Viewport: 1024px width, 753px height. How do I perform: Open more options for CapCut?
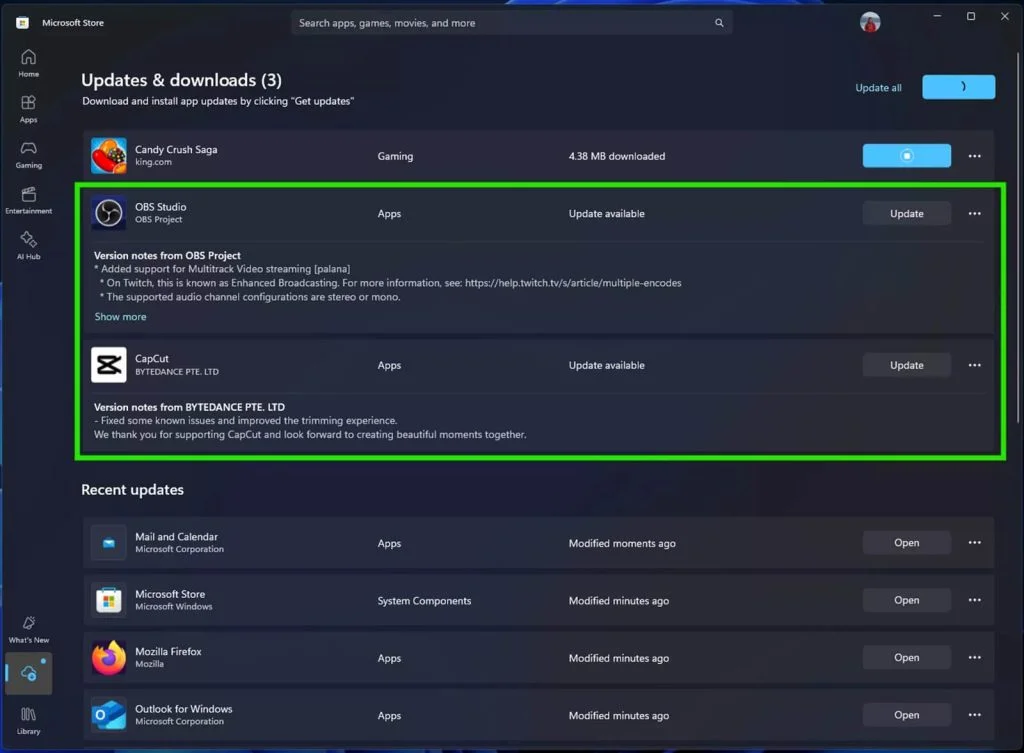coord(974,366)
